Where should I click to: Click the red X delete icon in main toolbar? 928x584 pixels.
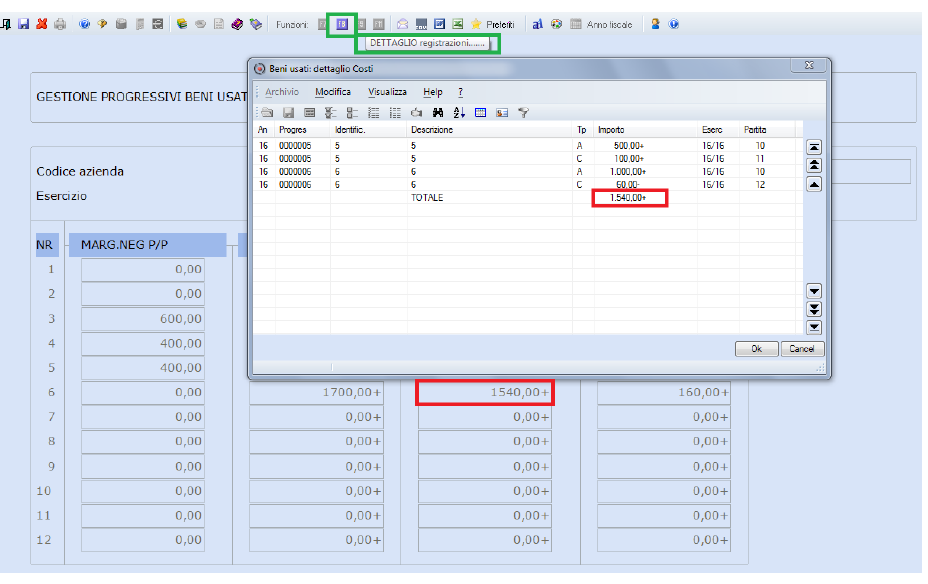[42, 24]
